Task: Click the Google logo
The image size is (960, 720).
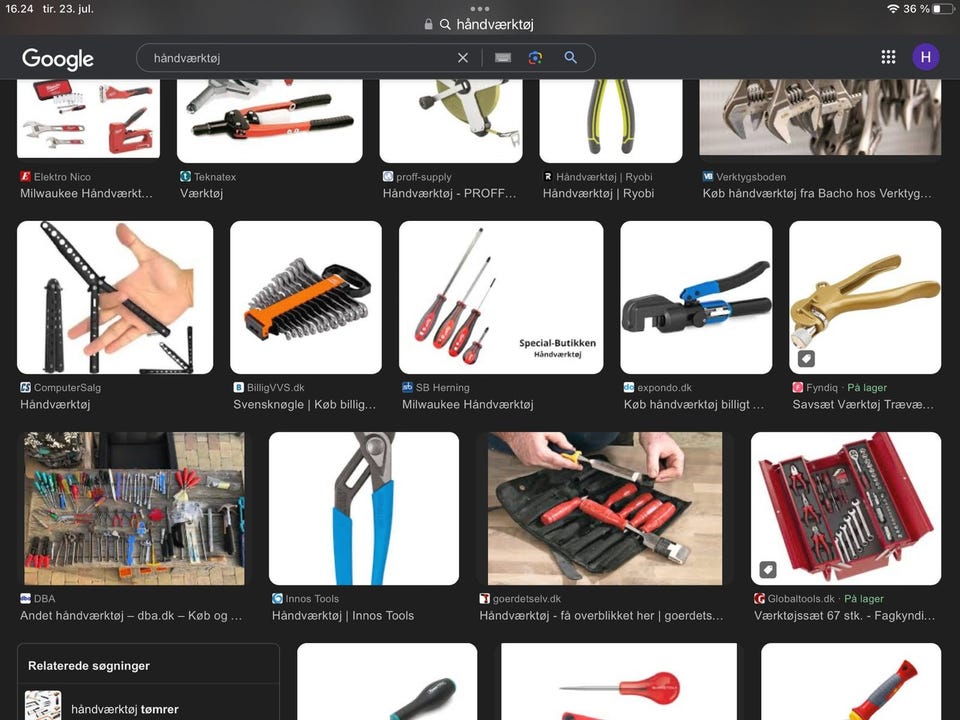Action: click(58, 58)
